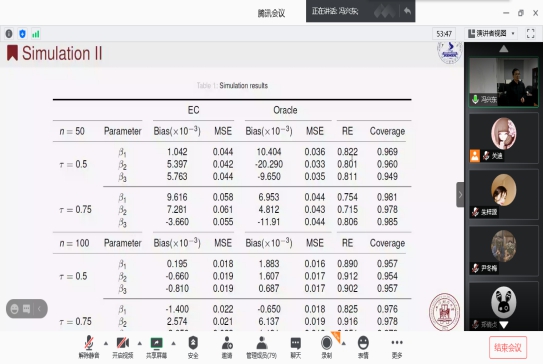Select the speaker's video thumbnail
543x364 pixels.
[x=504, y=82]
